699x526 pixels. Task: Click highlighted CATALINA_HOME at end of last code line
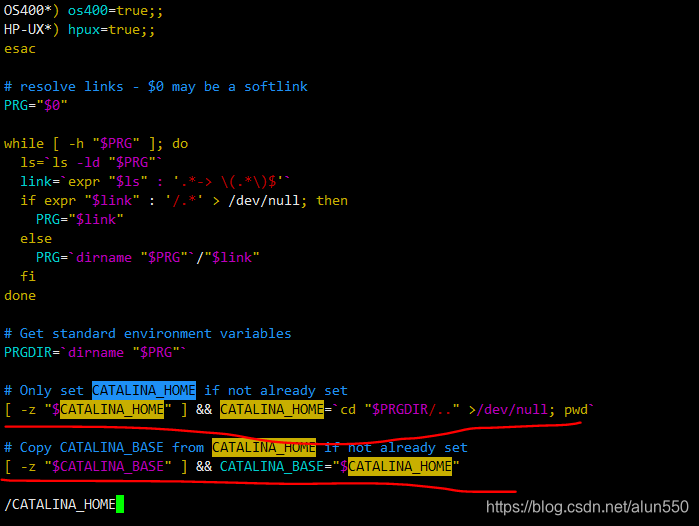click(400, 466)
